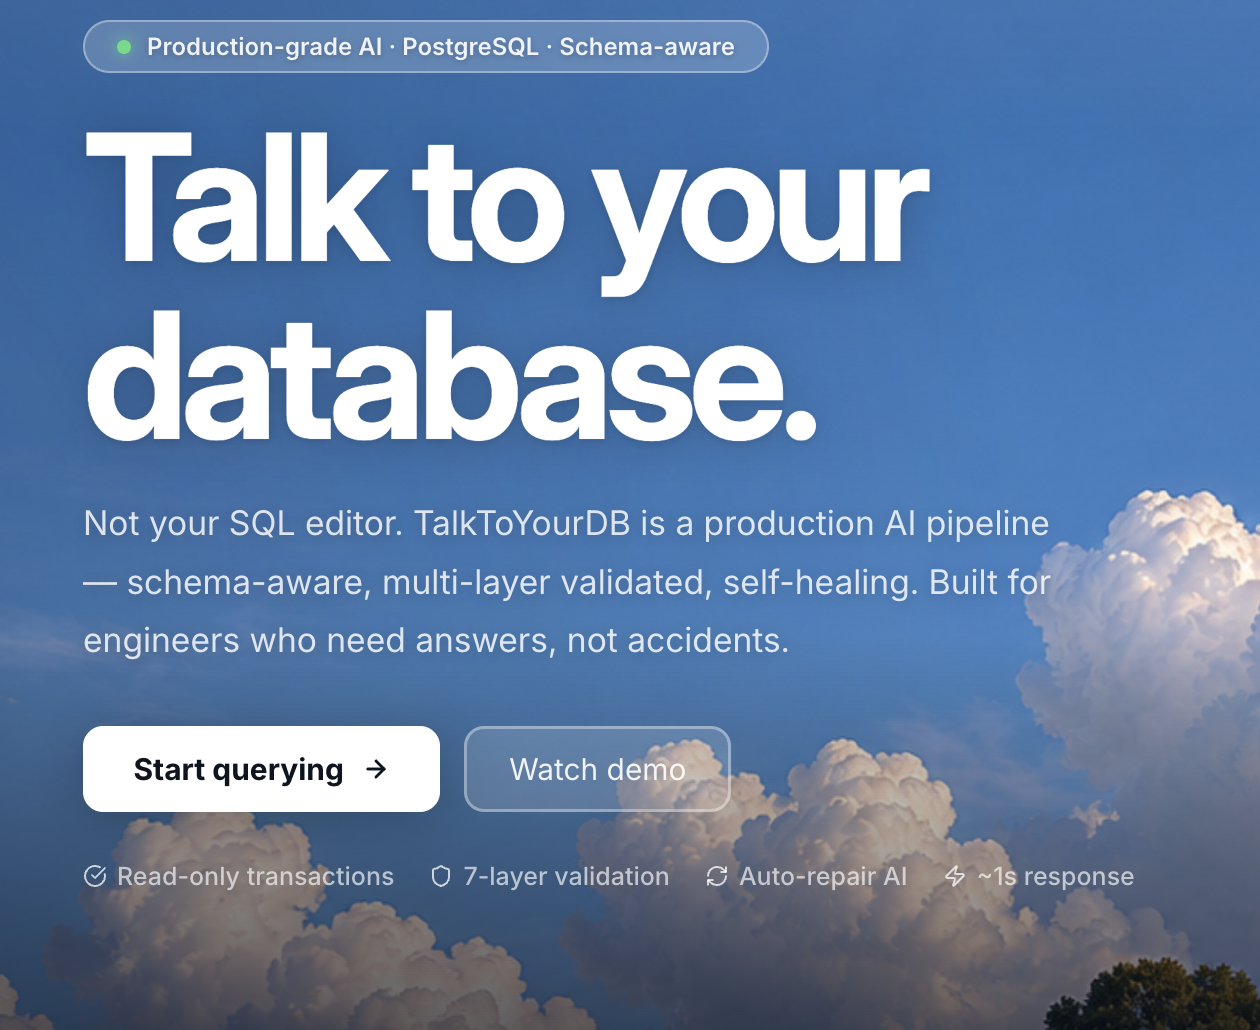Click the Start querying button

click(x=261, y=769)
